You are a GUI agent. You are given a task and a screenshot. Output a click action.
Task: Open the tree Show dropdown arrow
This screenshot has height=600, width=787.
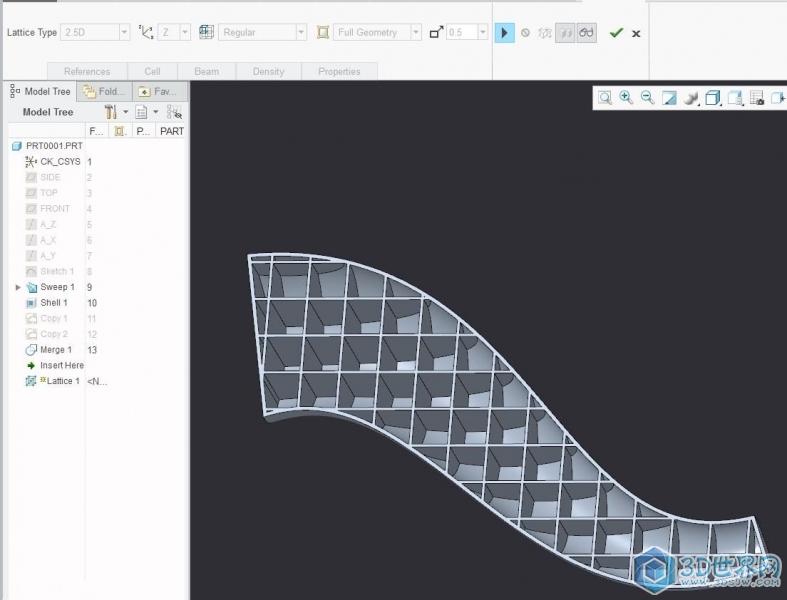[156, 112]
